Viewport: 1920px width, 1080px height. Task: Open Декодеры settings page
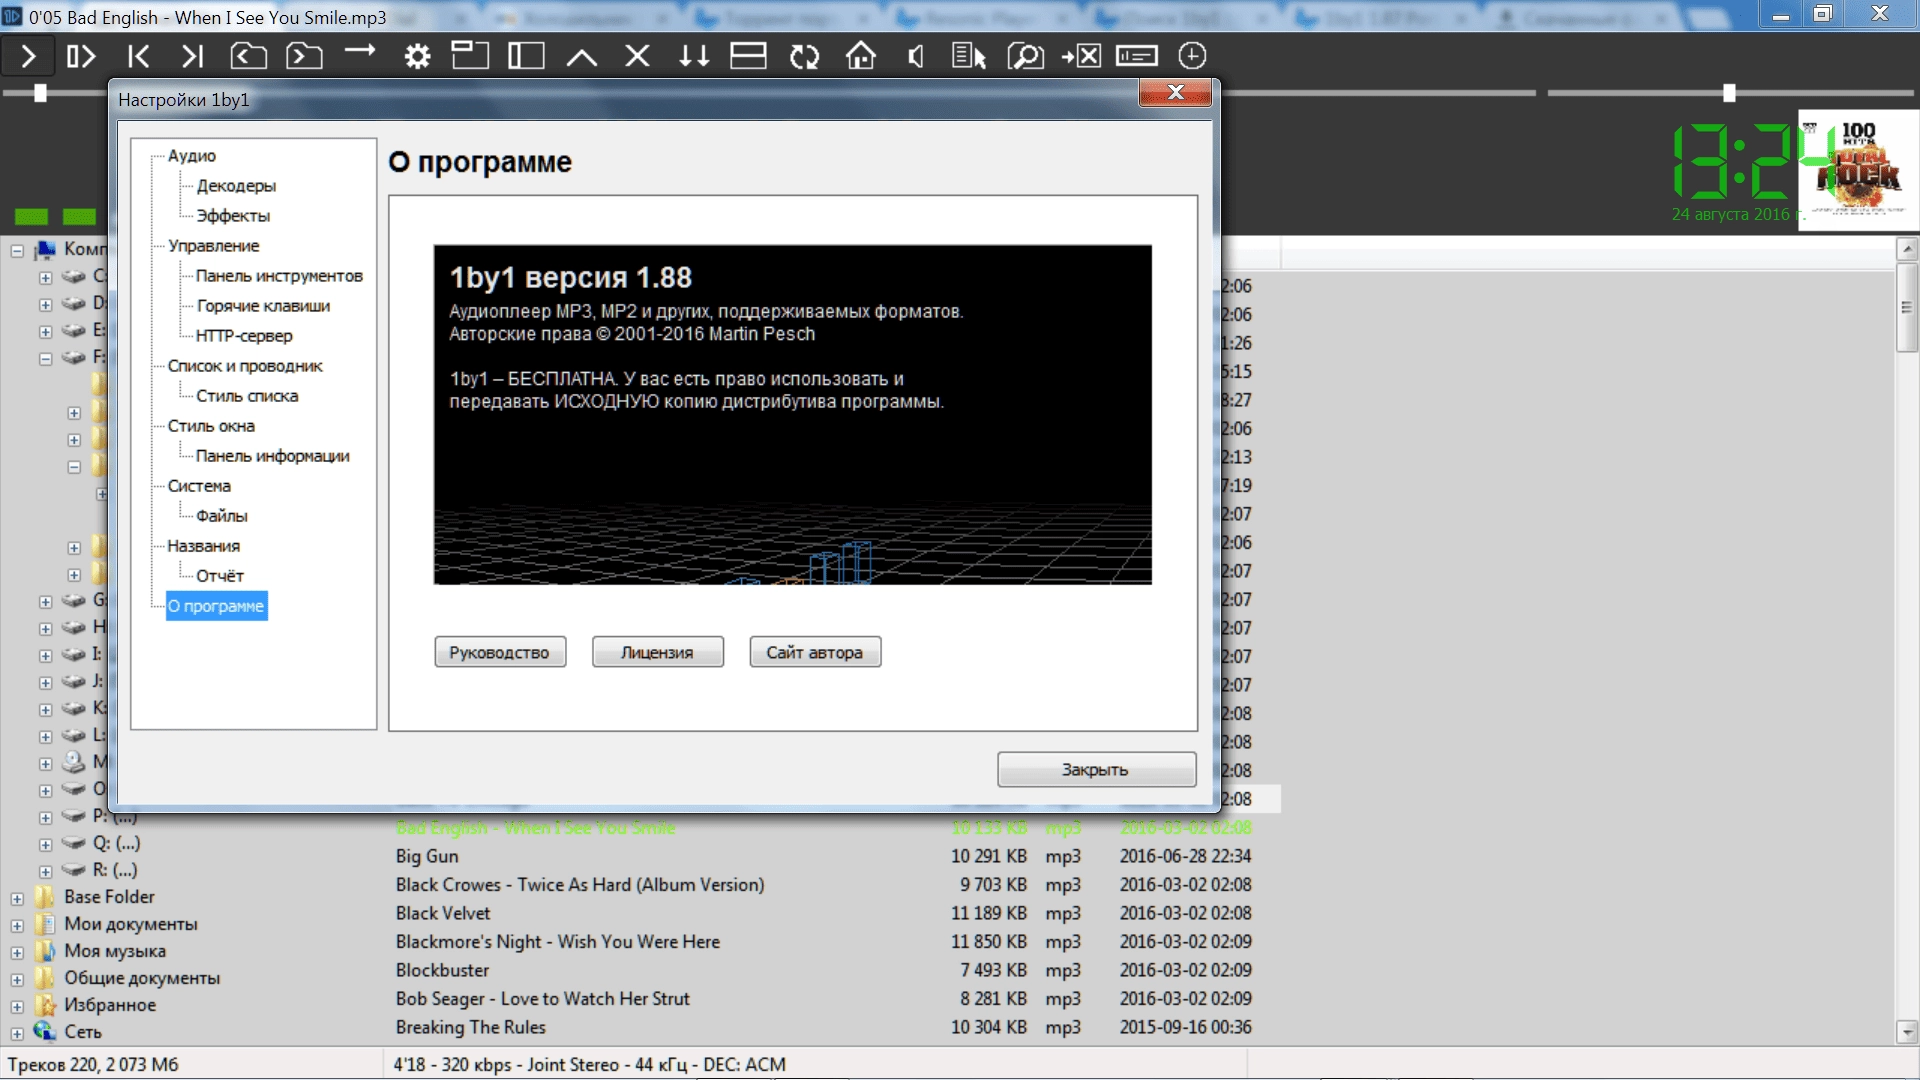[x=236, y=186]
